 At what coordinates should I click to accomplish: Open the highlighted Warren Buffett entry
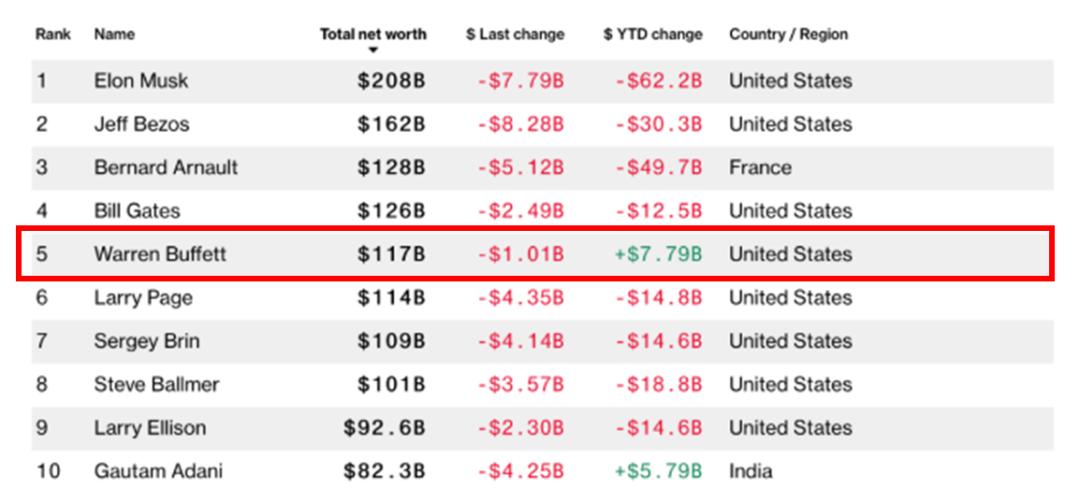point(160,255)
